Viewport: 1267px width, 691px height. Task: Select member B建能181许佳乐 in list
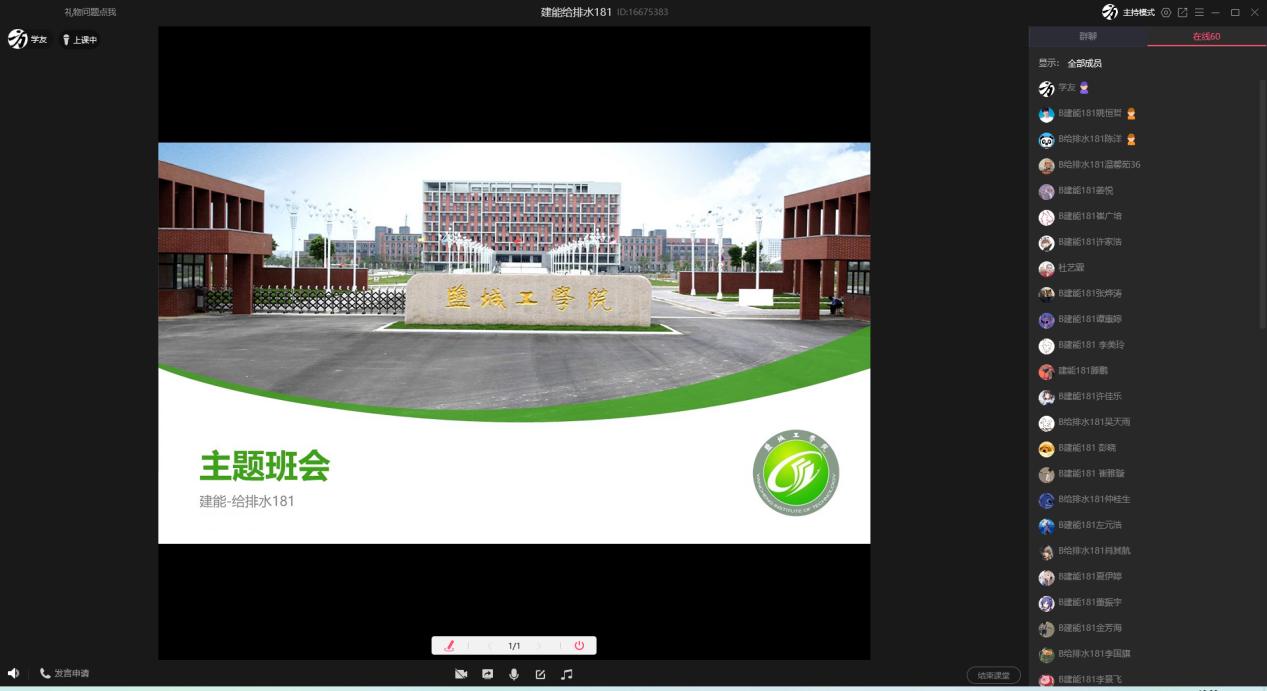1089,396
